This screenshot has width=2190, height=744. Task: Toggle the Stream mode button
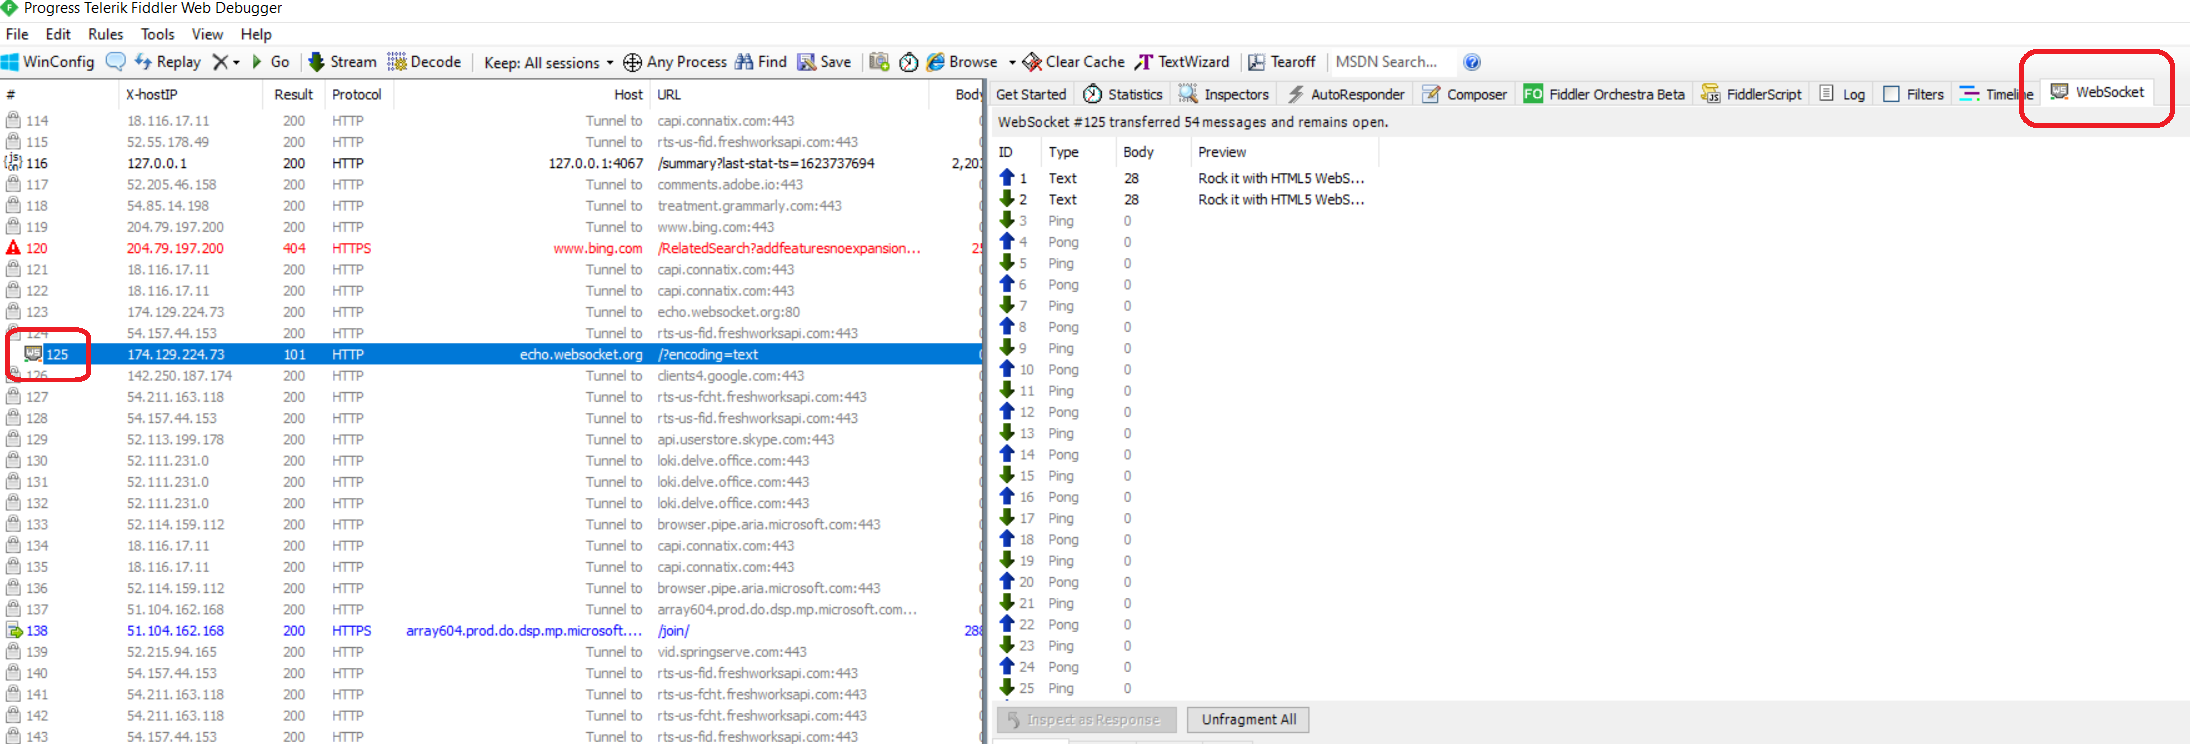[342, 62]
